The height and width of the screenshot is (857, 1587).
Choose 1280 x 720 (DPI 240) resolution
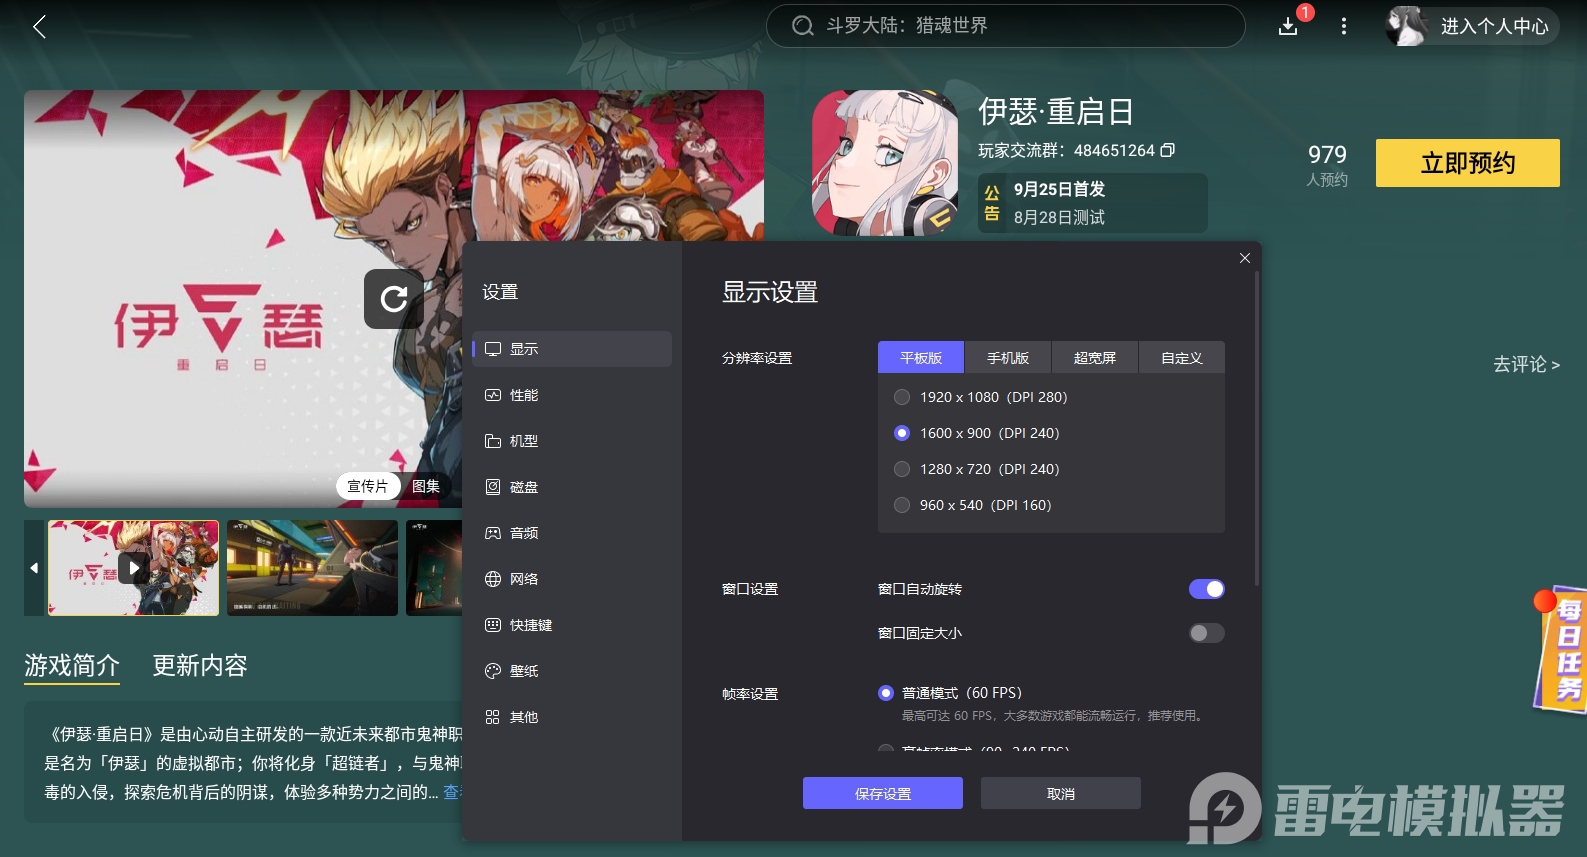pos(977,469)
